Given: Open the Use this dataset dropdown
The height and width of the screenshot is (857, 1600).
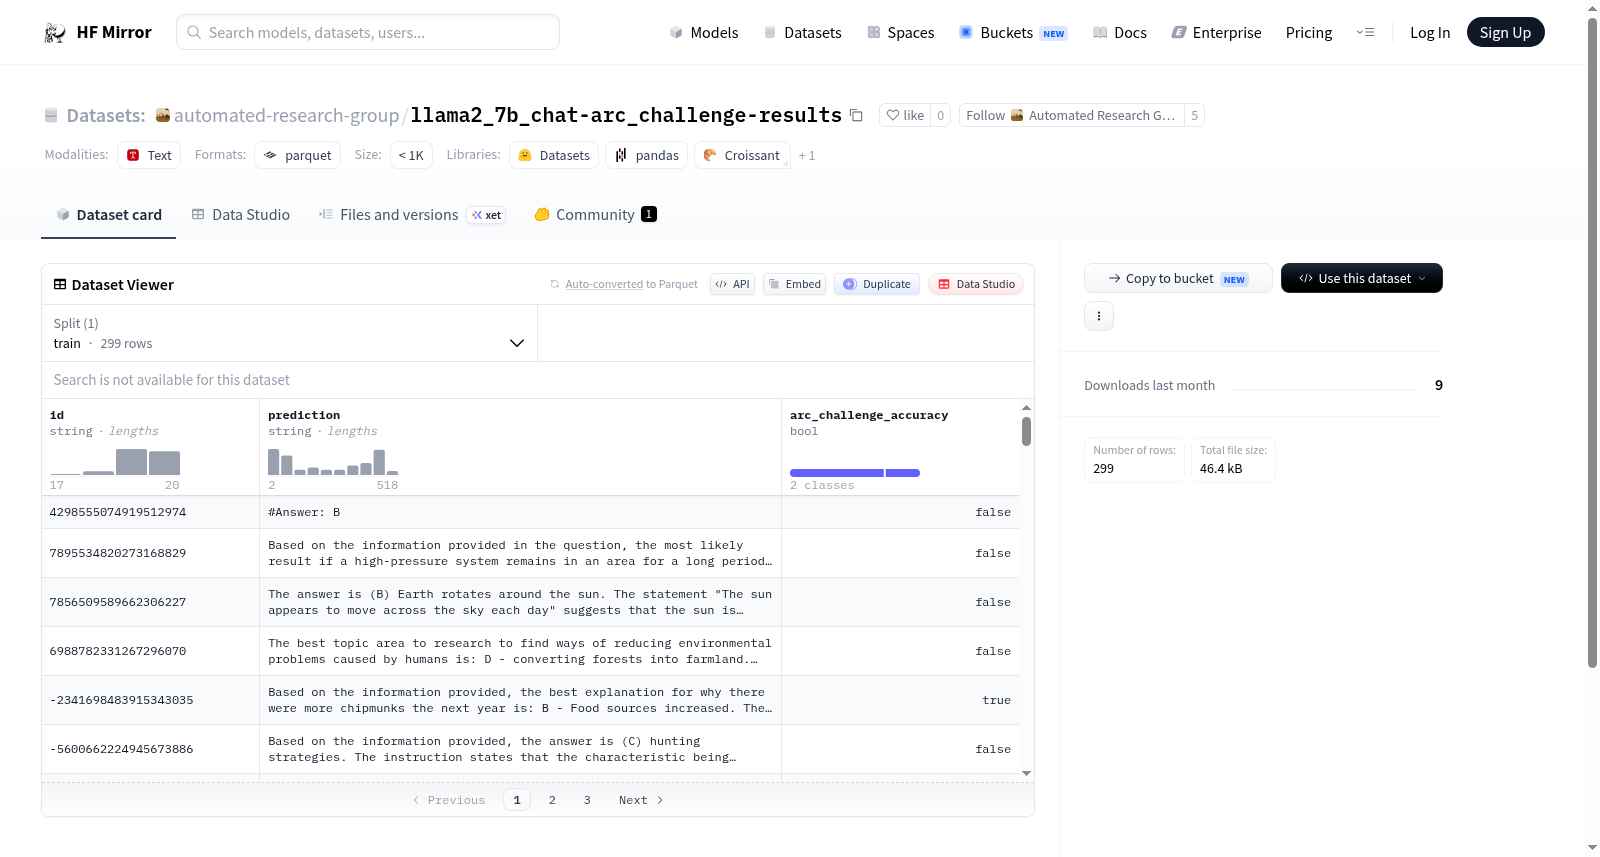Looking at the screenshot, I should (x=1362, y=278).
